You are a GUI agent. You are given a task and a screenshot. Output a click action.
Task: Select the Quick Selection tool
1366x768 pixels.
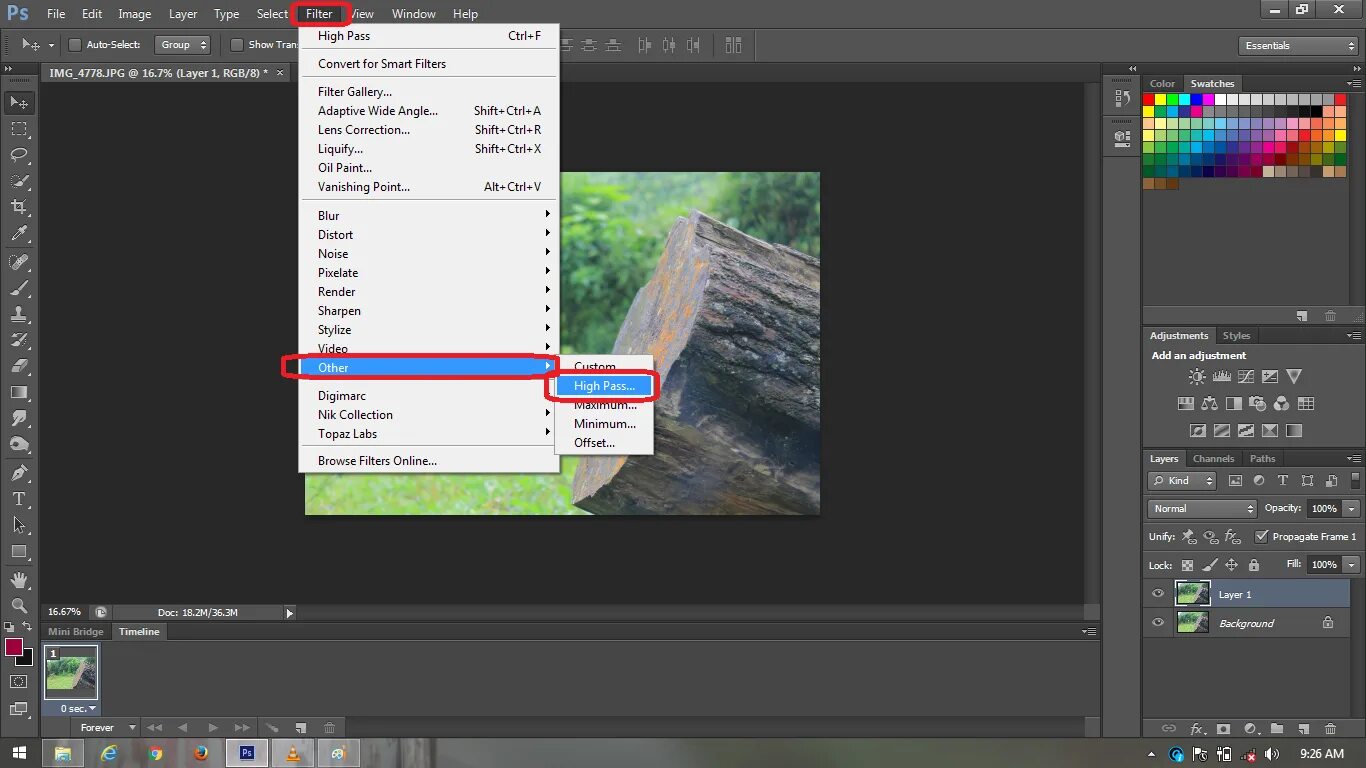(19, 181)
